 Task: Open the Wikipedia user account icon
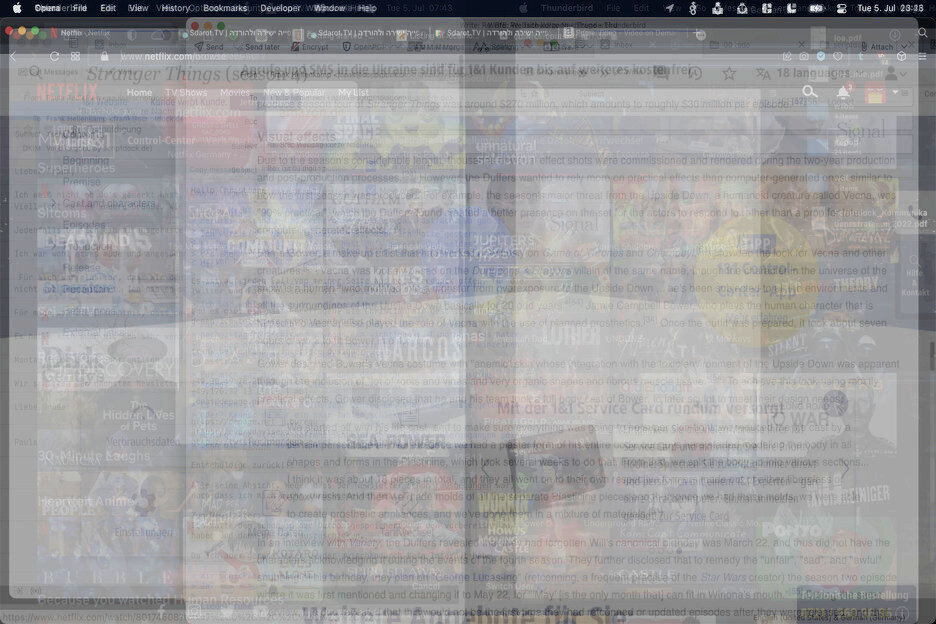point(891,73)
